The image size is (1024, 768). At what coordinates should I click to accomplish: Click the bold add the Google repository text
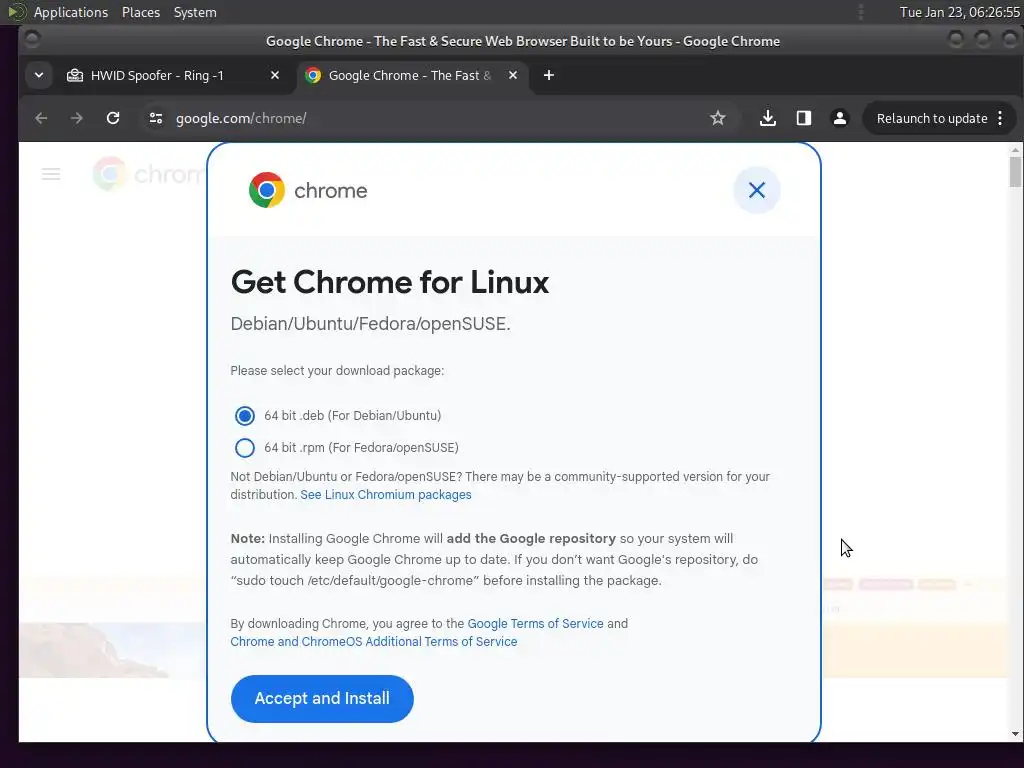531,538
